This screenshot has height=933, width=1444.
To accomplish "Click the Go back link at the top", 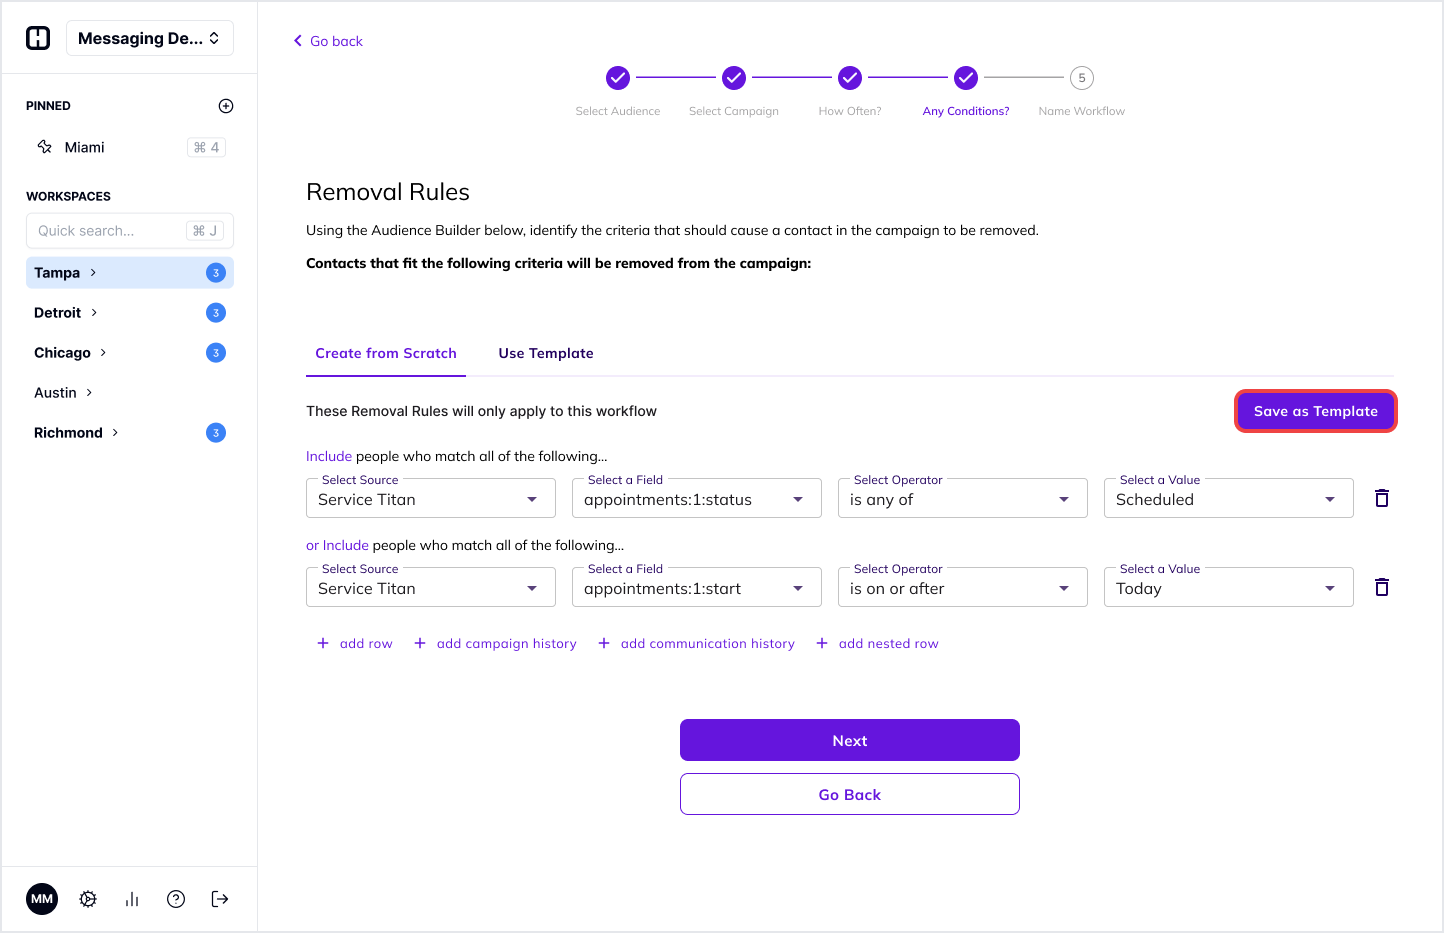I will point(328,40).
